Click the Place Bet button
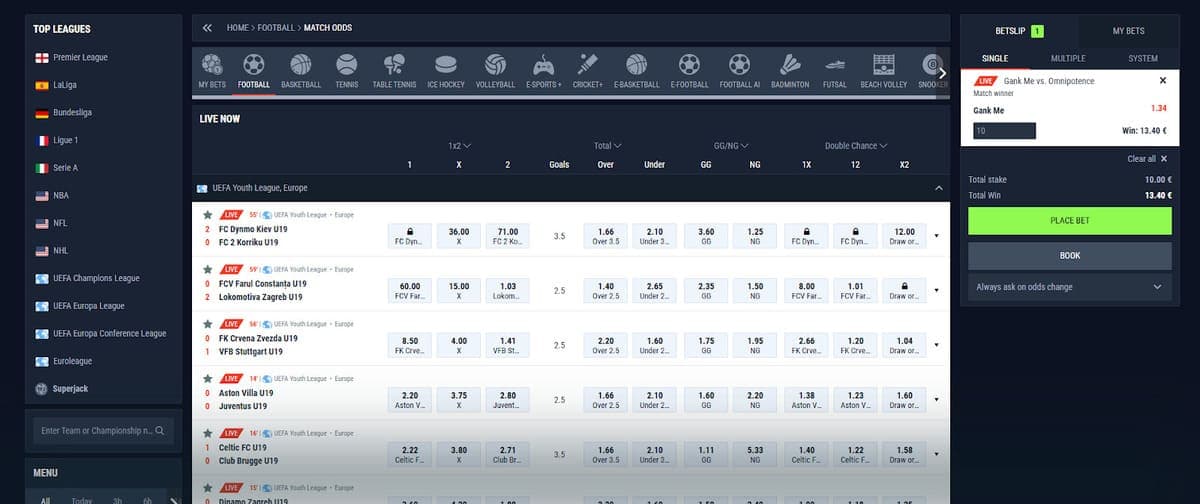This screenshot has height=504, width=1200. tap(1070, 220)
